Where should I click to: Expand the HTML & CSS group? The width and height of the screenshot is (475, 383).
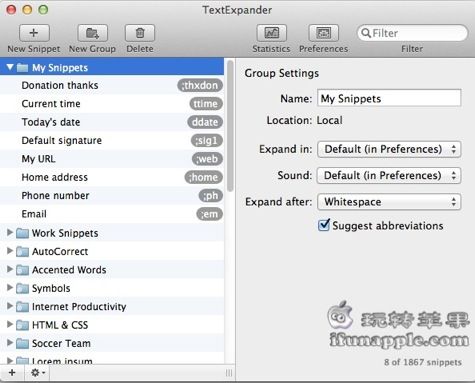(x=10, y=324)
